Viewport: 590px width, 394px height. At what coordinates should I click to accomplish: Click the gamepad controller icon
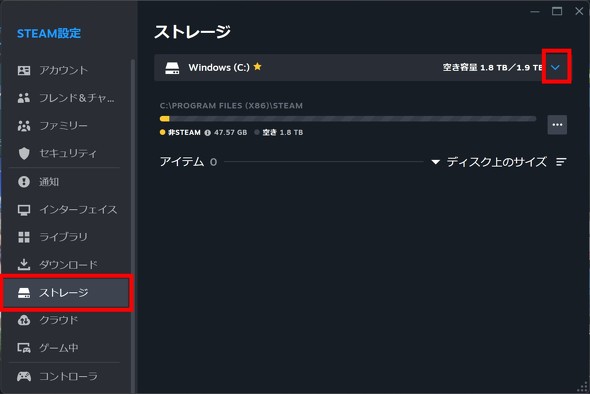click(24, 376)
